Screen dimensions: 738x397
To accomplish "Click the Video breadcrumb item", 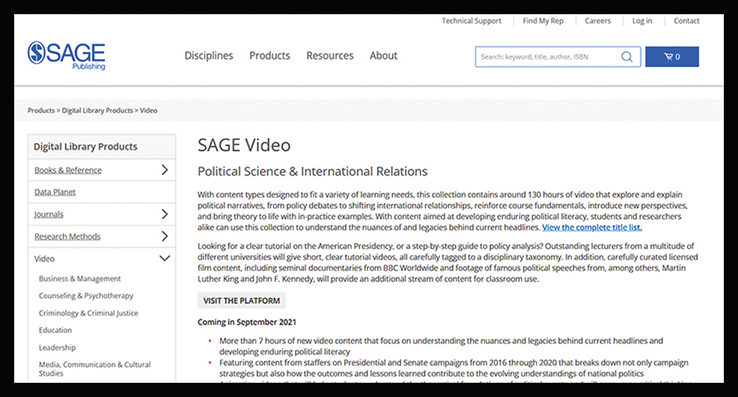I will 148,110.
